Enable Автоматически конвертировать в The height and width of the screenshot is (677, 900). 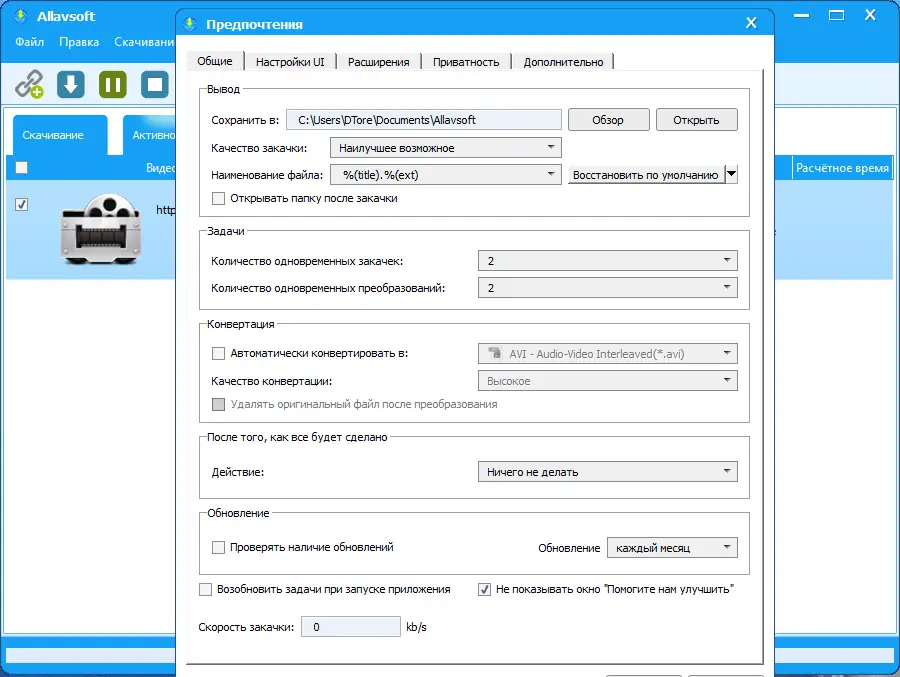coord(217,353)
